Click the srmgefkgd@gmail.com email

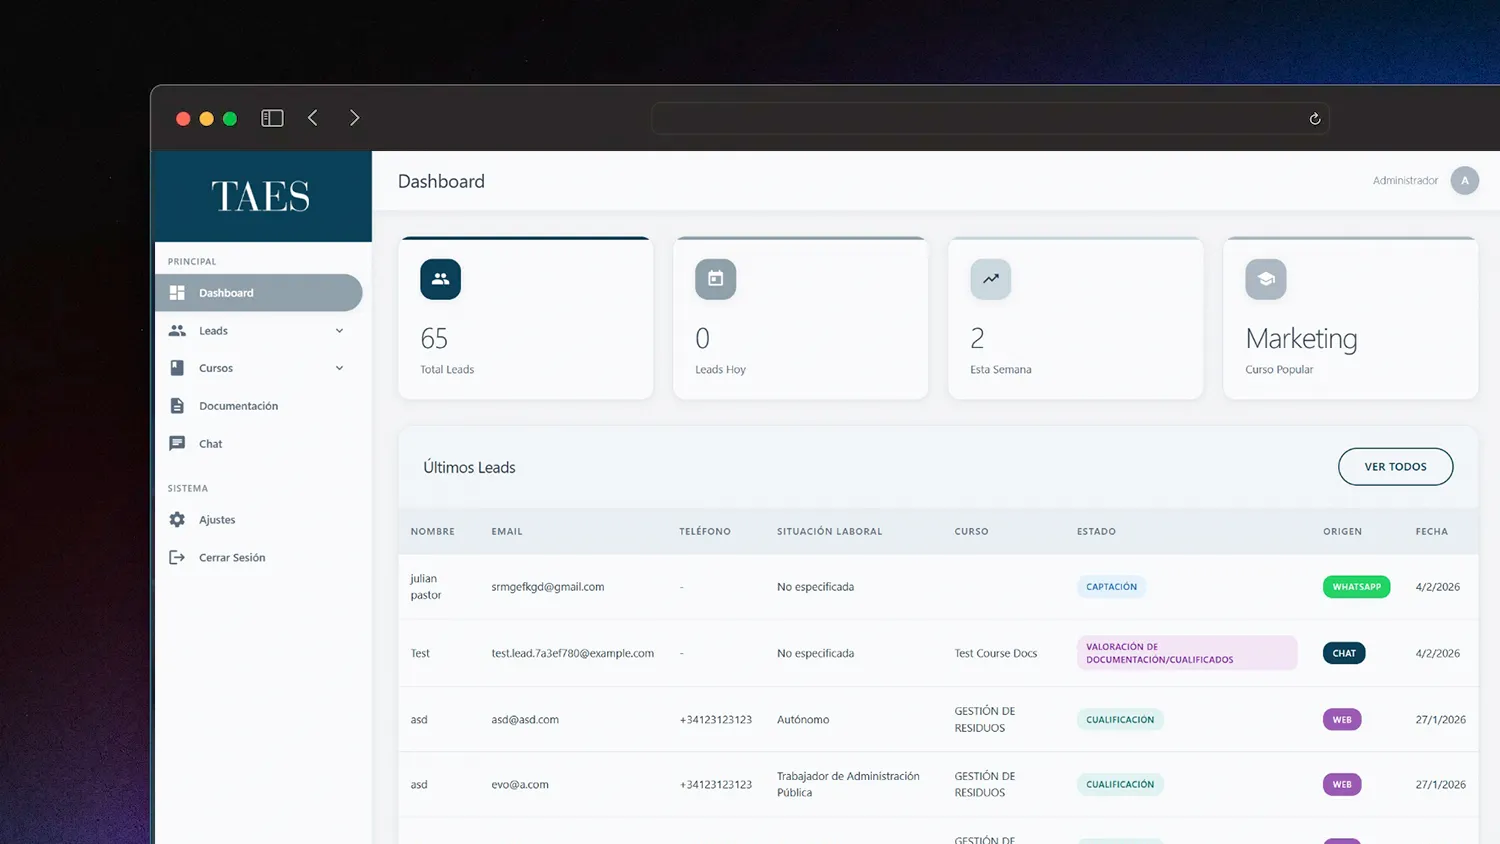pos(547,587)
